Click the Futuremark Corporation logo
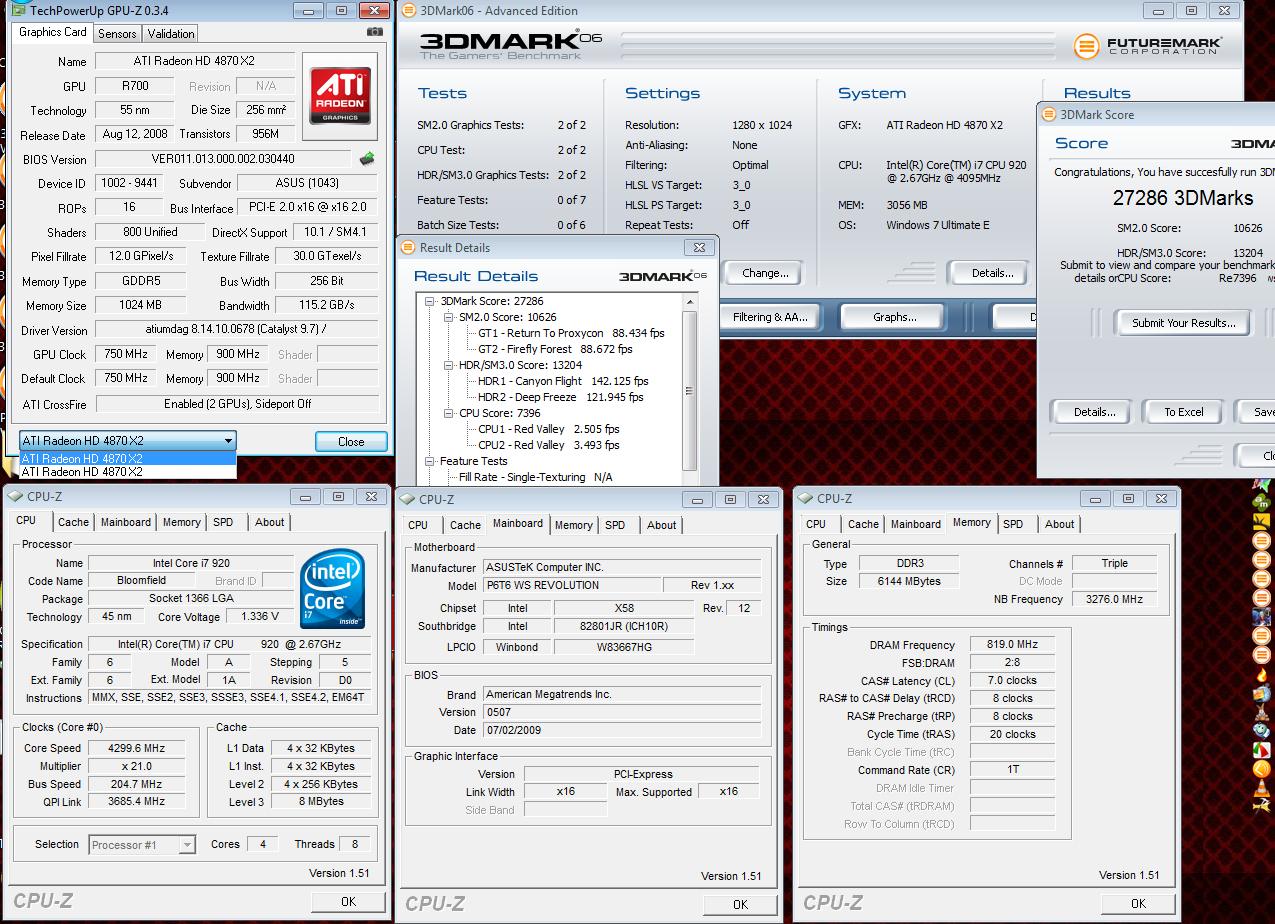Screen dimensions: 1275x924 [1147, 47]
